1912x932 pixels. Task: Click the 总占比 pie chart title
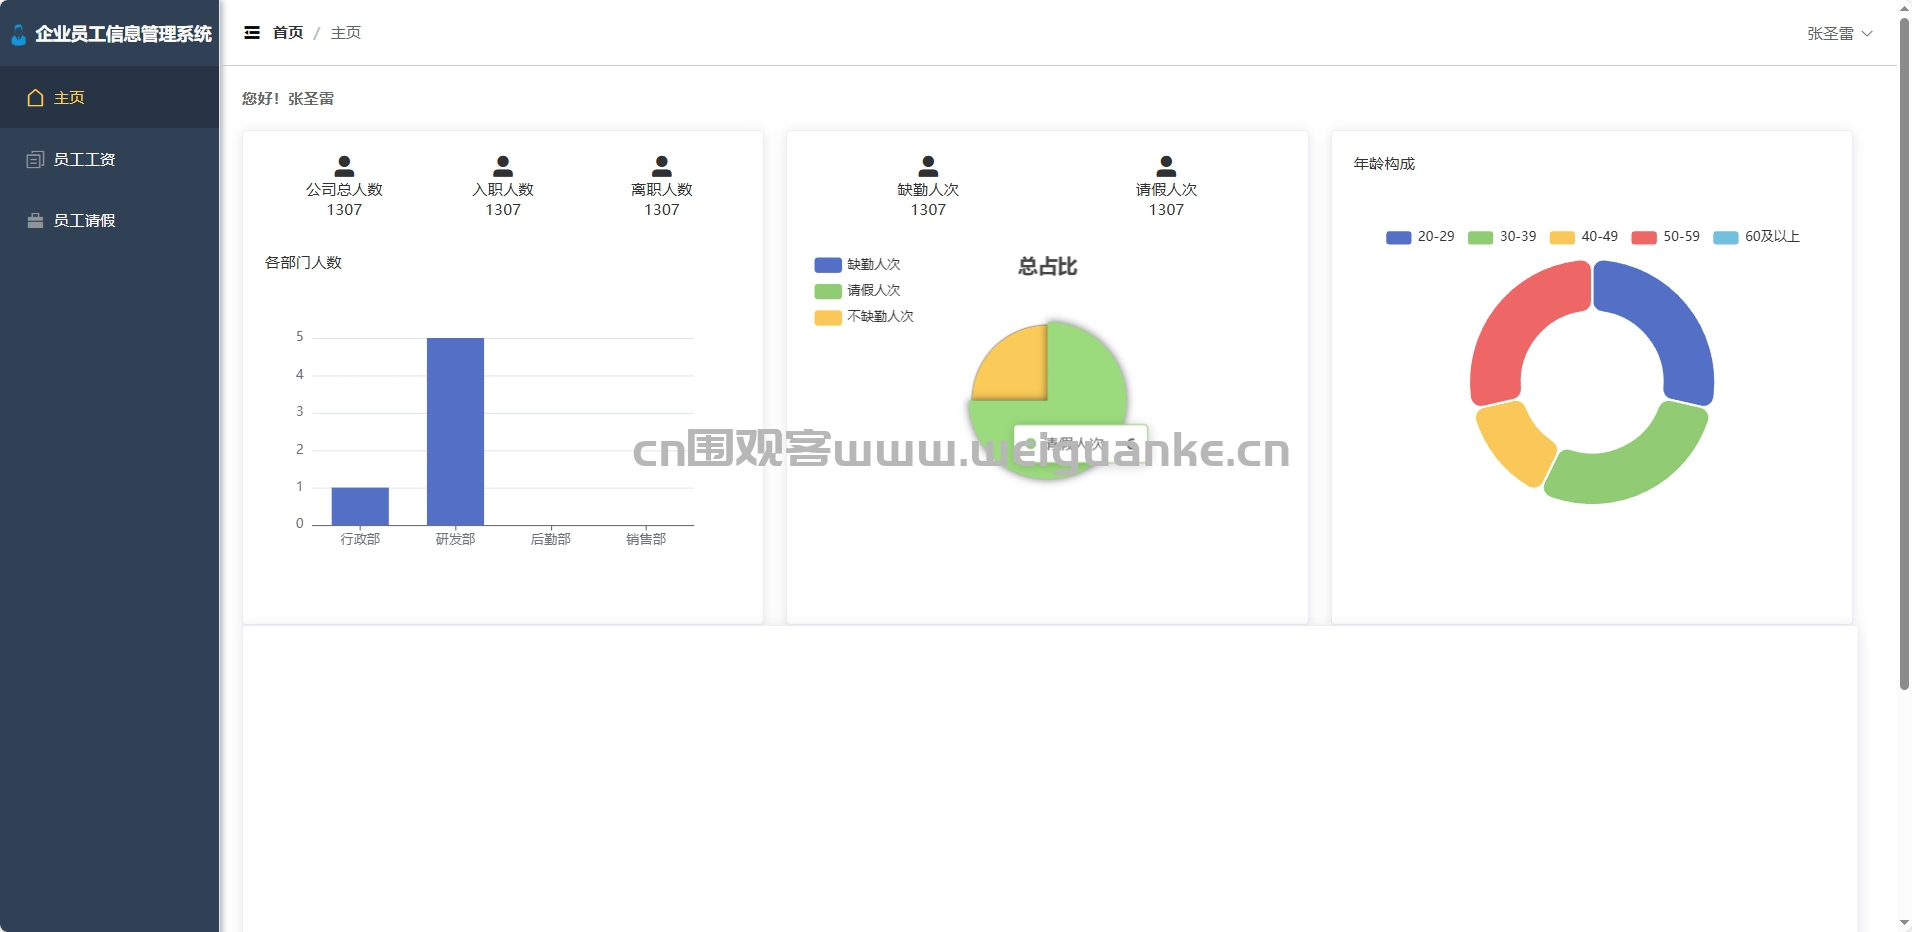(x=1047, y=266)
